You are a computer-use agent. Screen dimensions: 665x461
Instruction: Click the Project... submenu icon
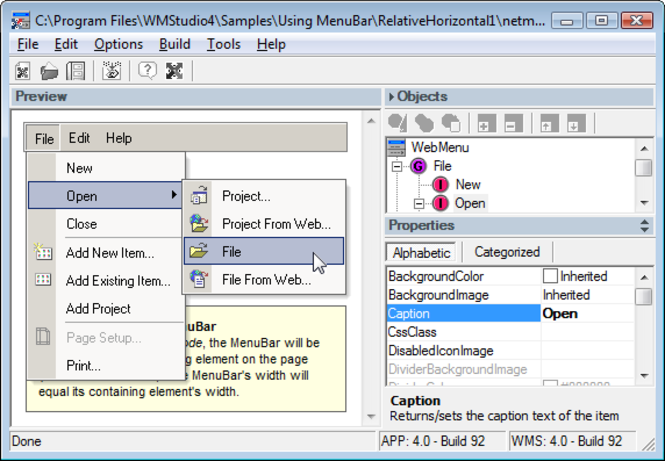tap(199, 196)
